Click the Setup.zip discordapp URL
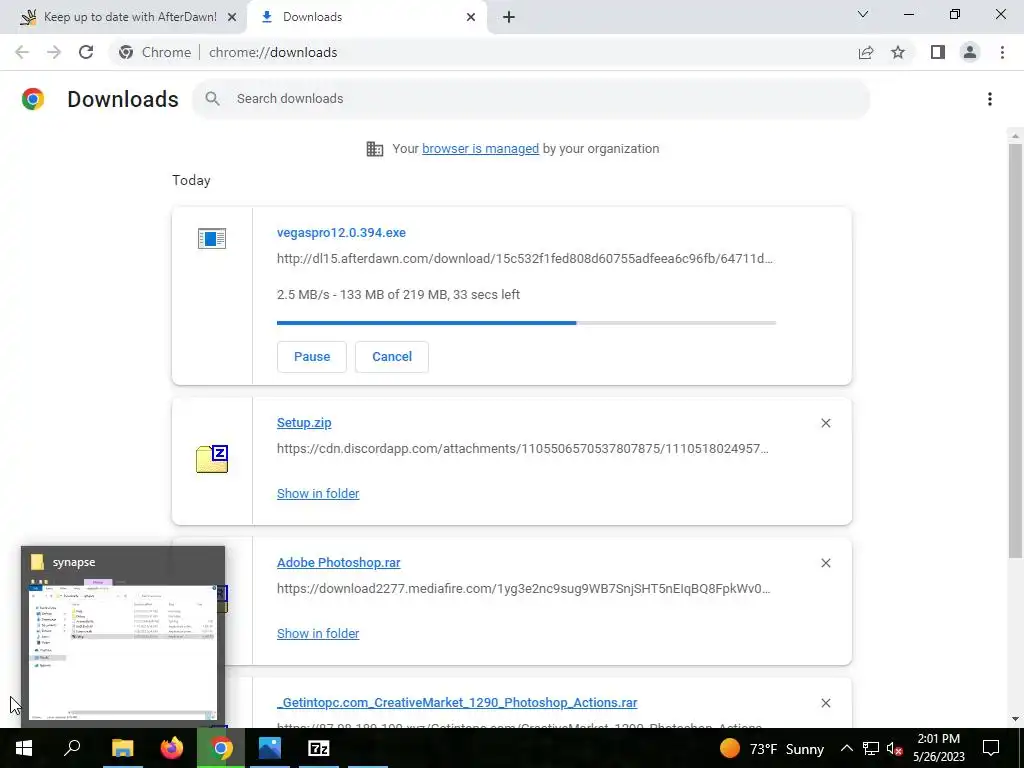The image size is (1024, 768). click(522, 449)
